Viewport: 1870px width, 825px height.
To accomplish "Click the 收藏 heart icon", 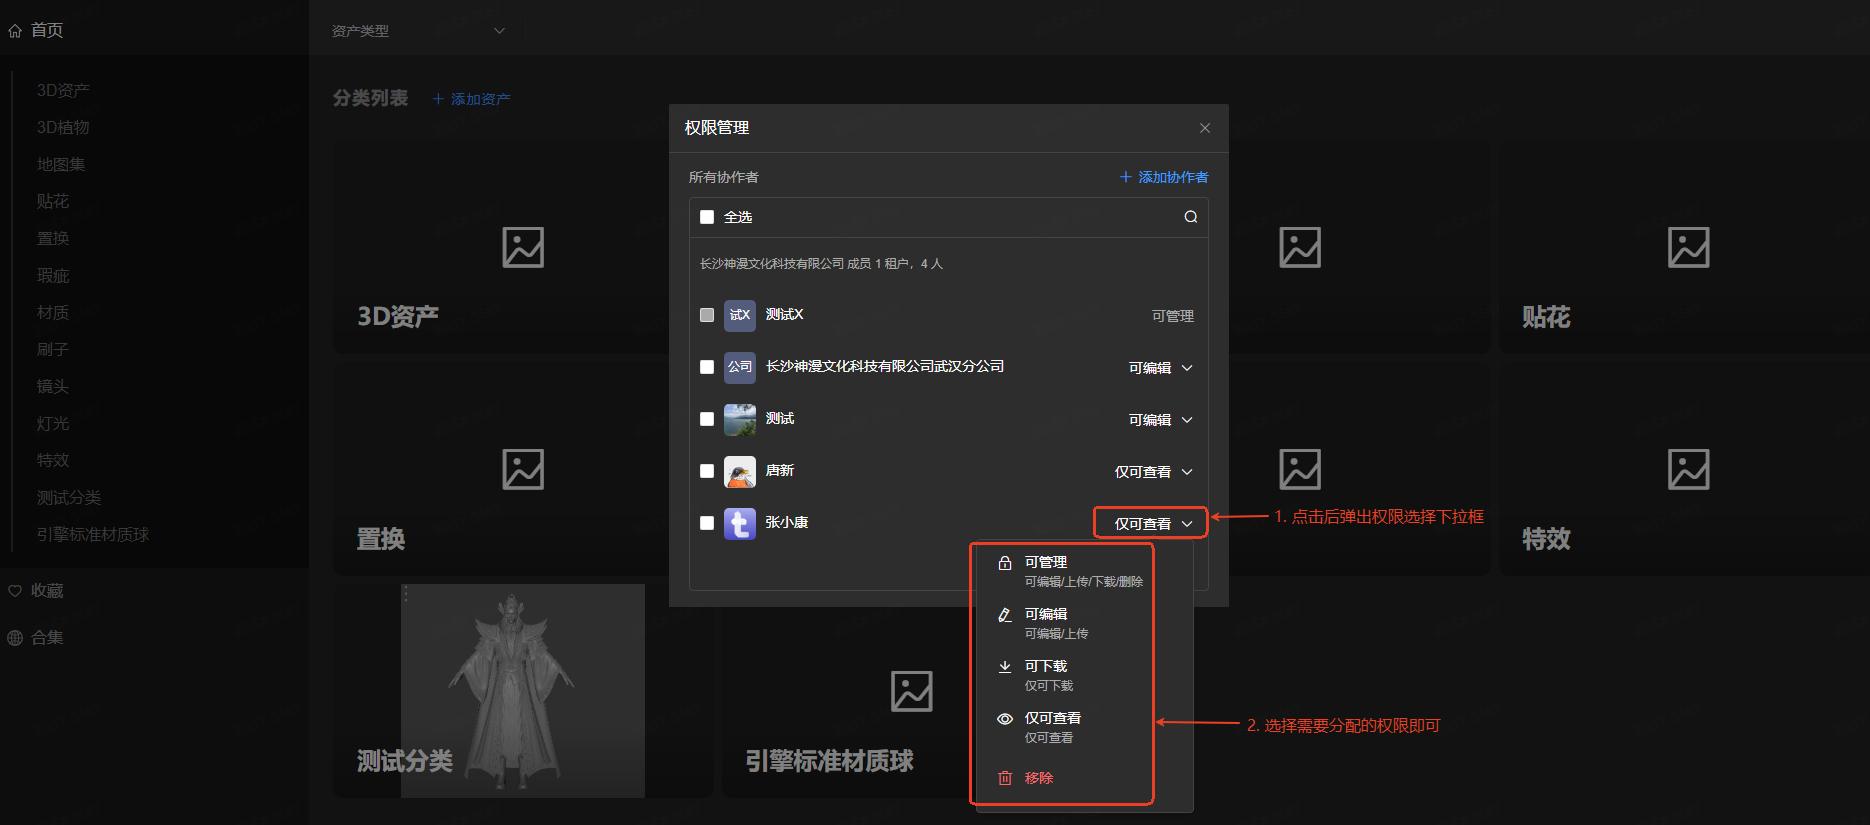I will pos(15,591).
